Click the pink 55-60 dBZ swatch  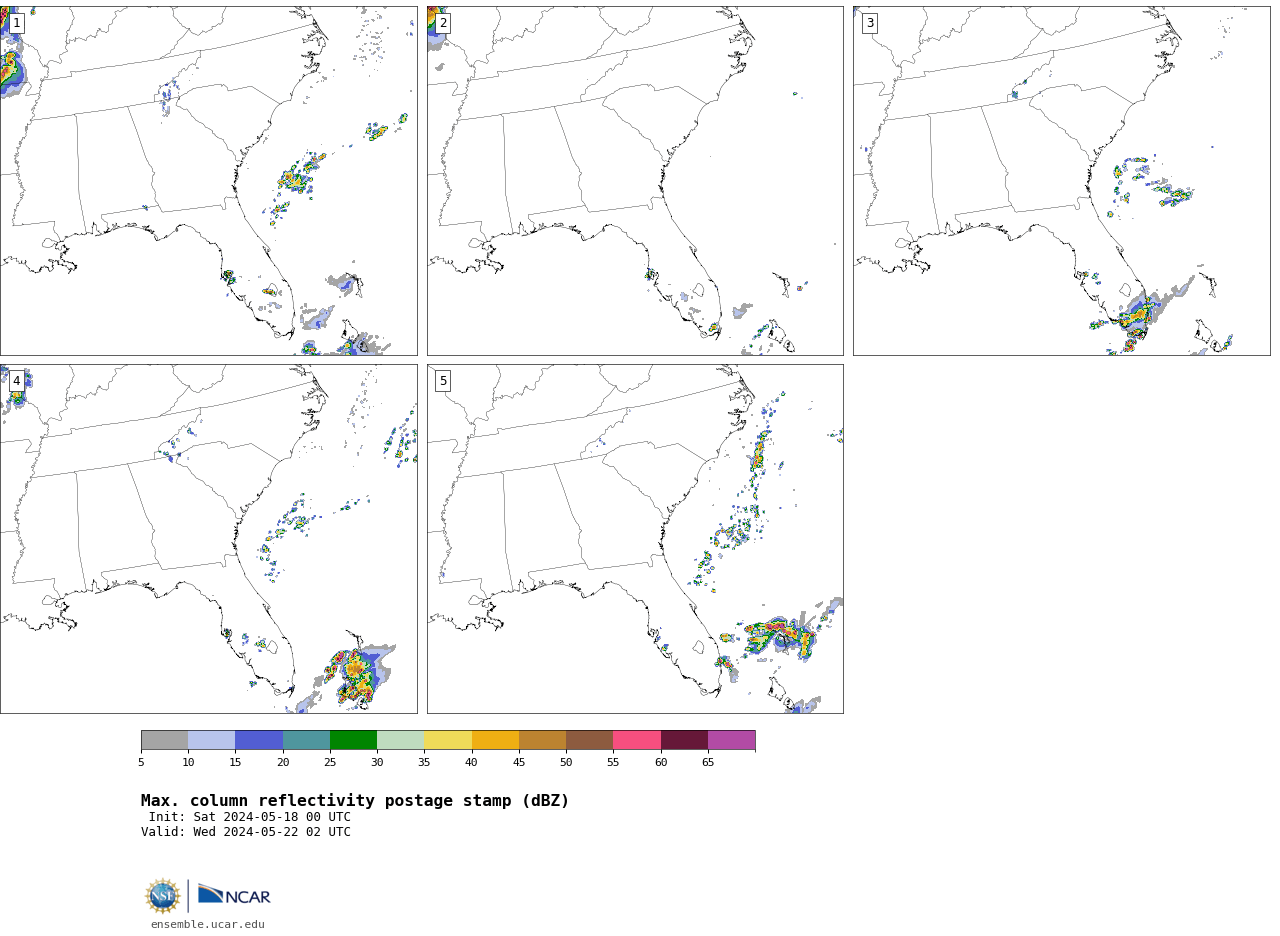pos(637,740)
